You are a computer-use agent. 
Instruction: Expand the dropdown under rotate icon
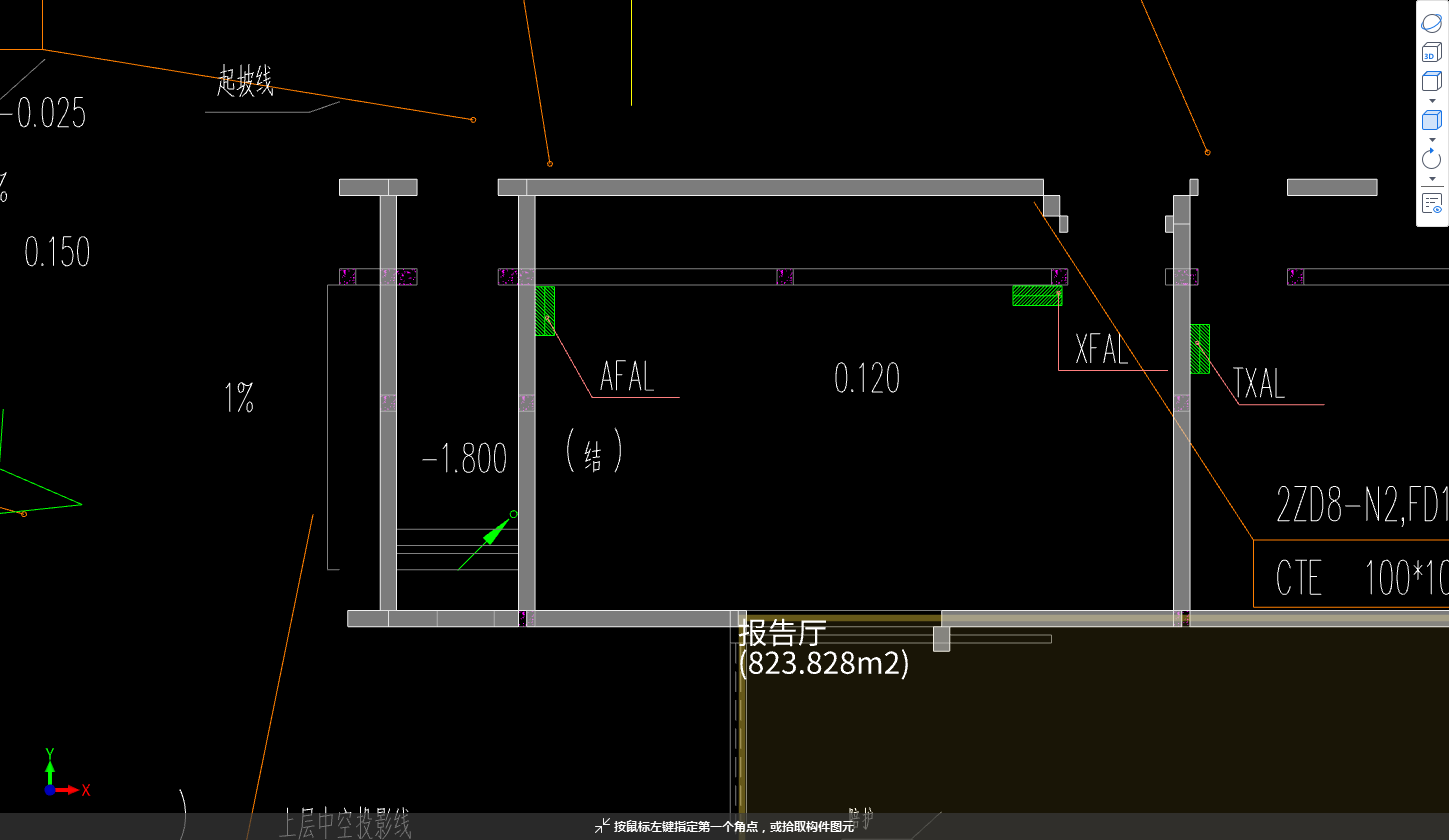tap(1431, 179)
